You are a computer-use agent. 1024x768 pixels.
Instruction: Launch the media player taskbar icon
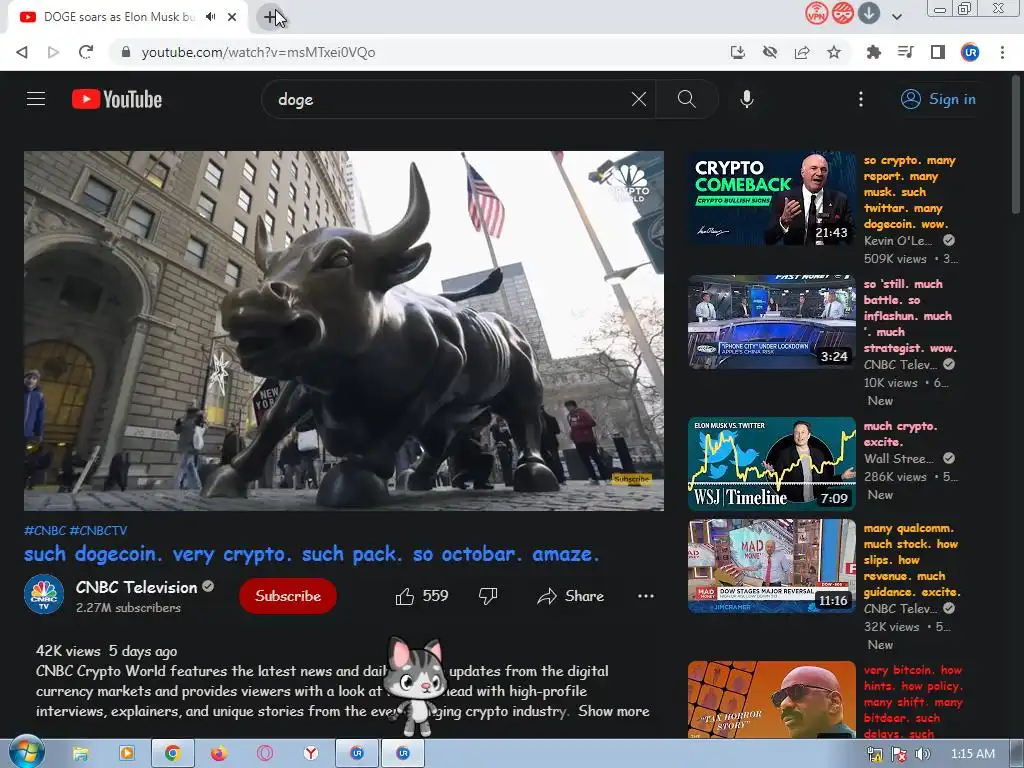(126, 754)
